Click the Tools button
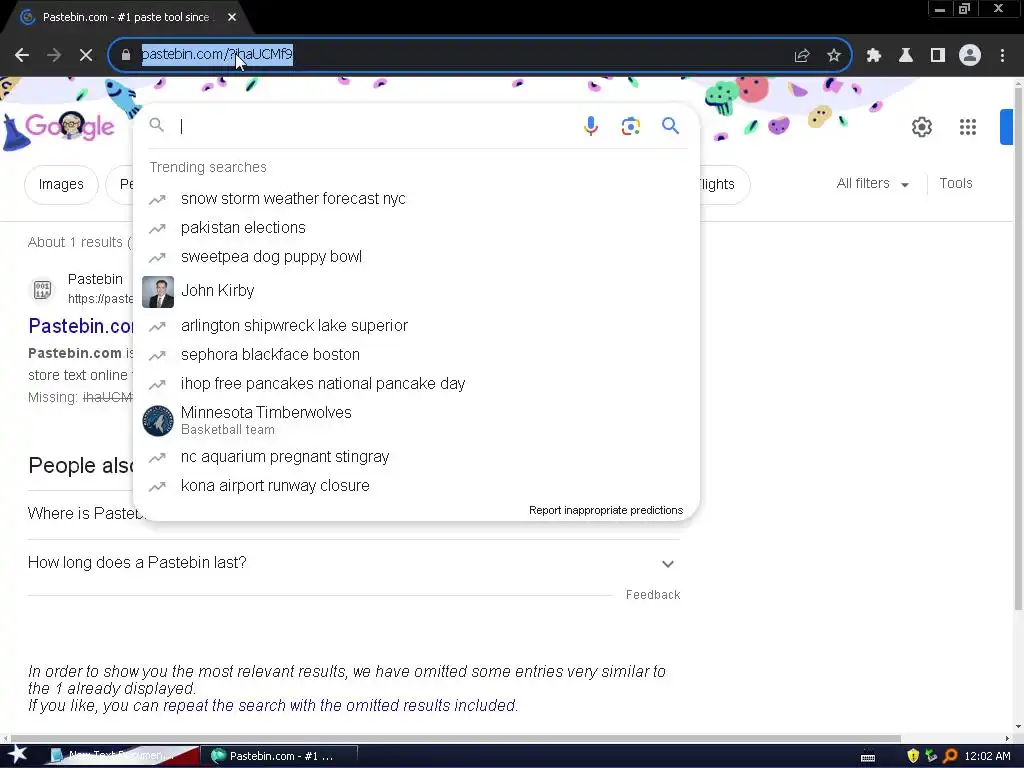 pyautogui.click(x=955, y=184)
